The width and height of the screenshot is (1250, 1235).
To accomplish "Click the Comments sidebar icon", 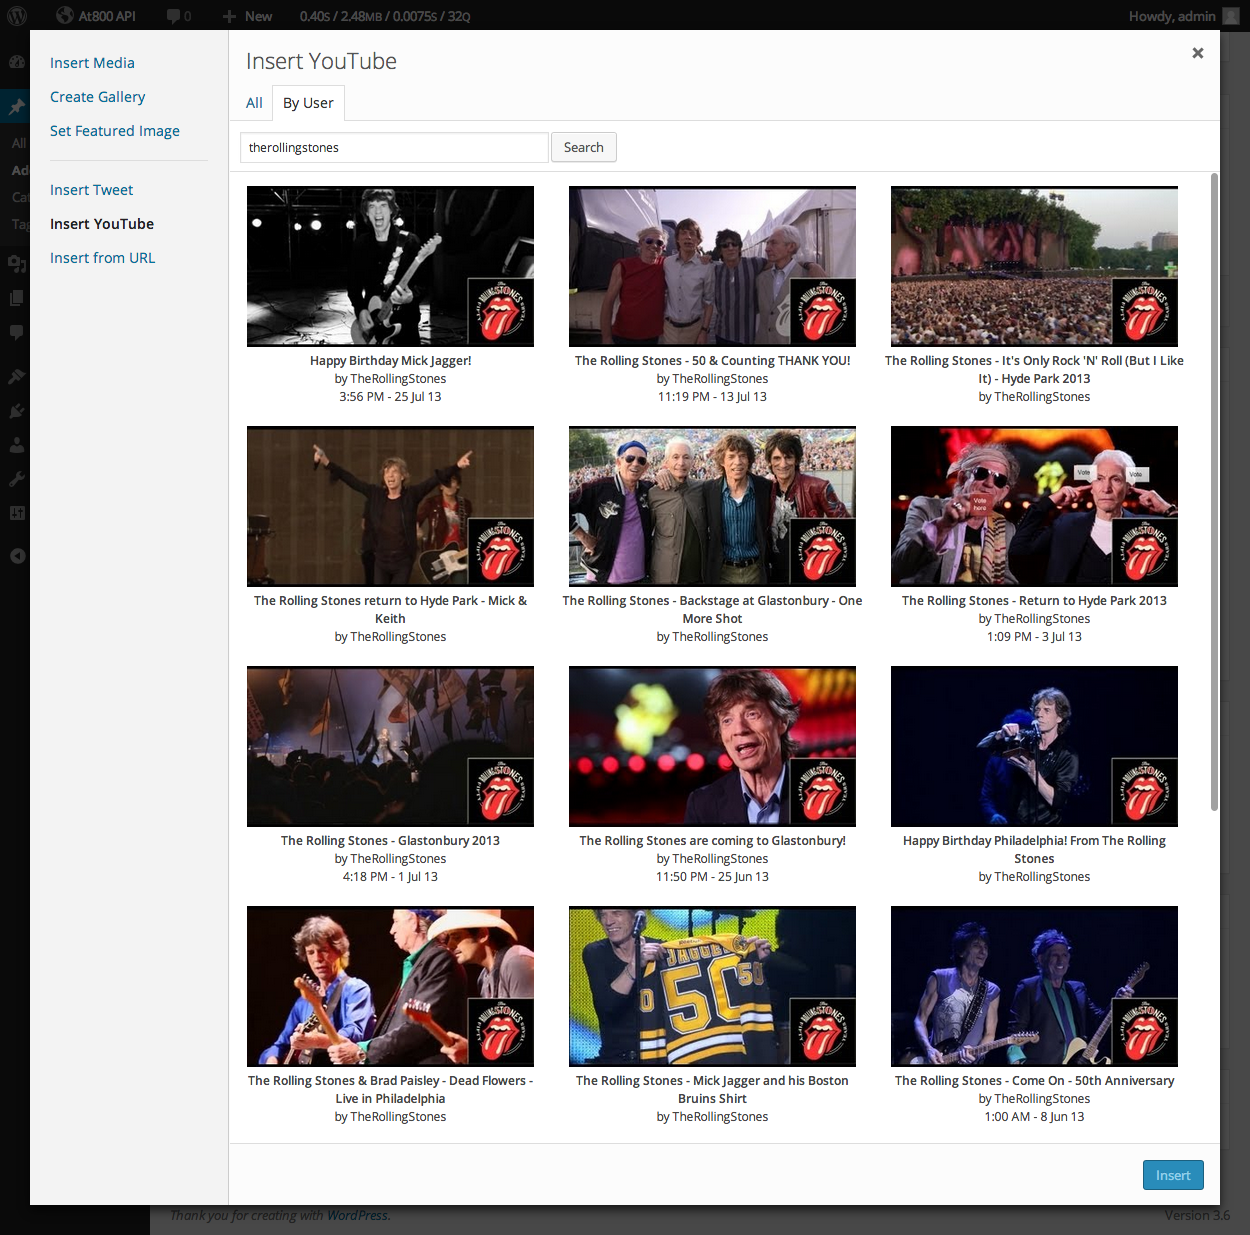I will coord(17,332).
